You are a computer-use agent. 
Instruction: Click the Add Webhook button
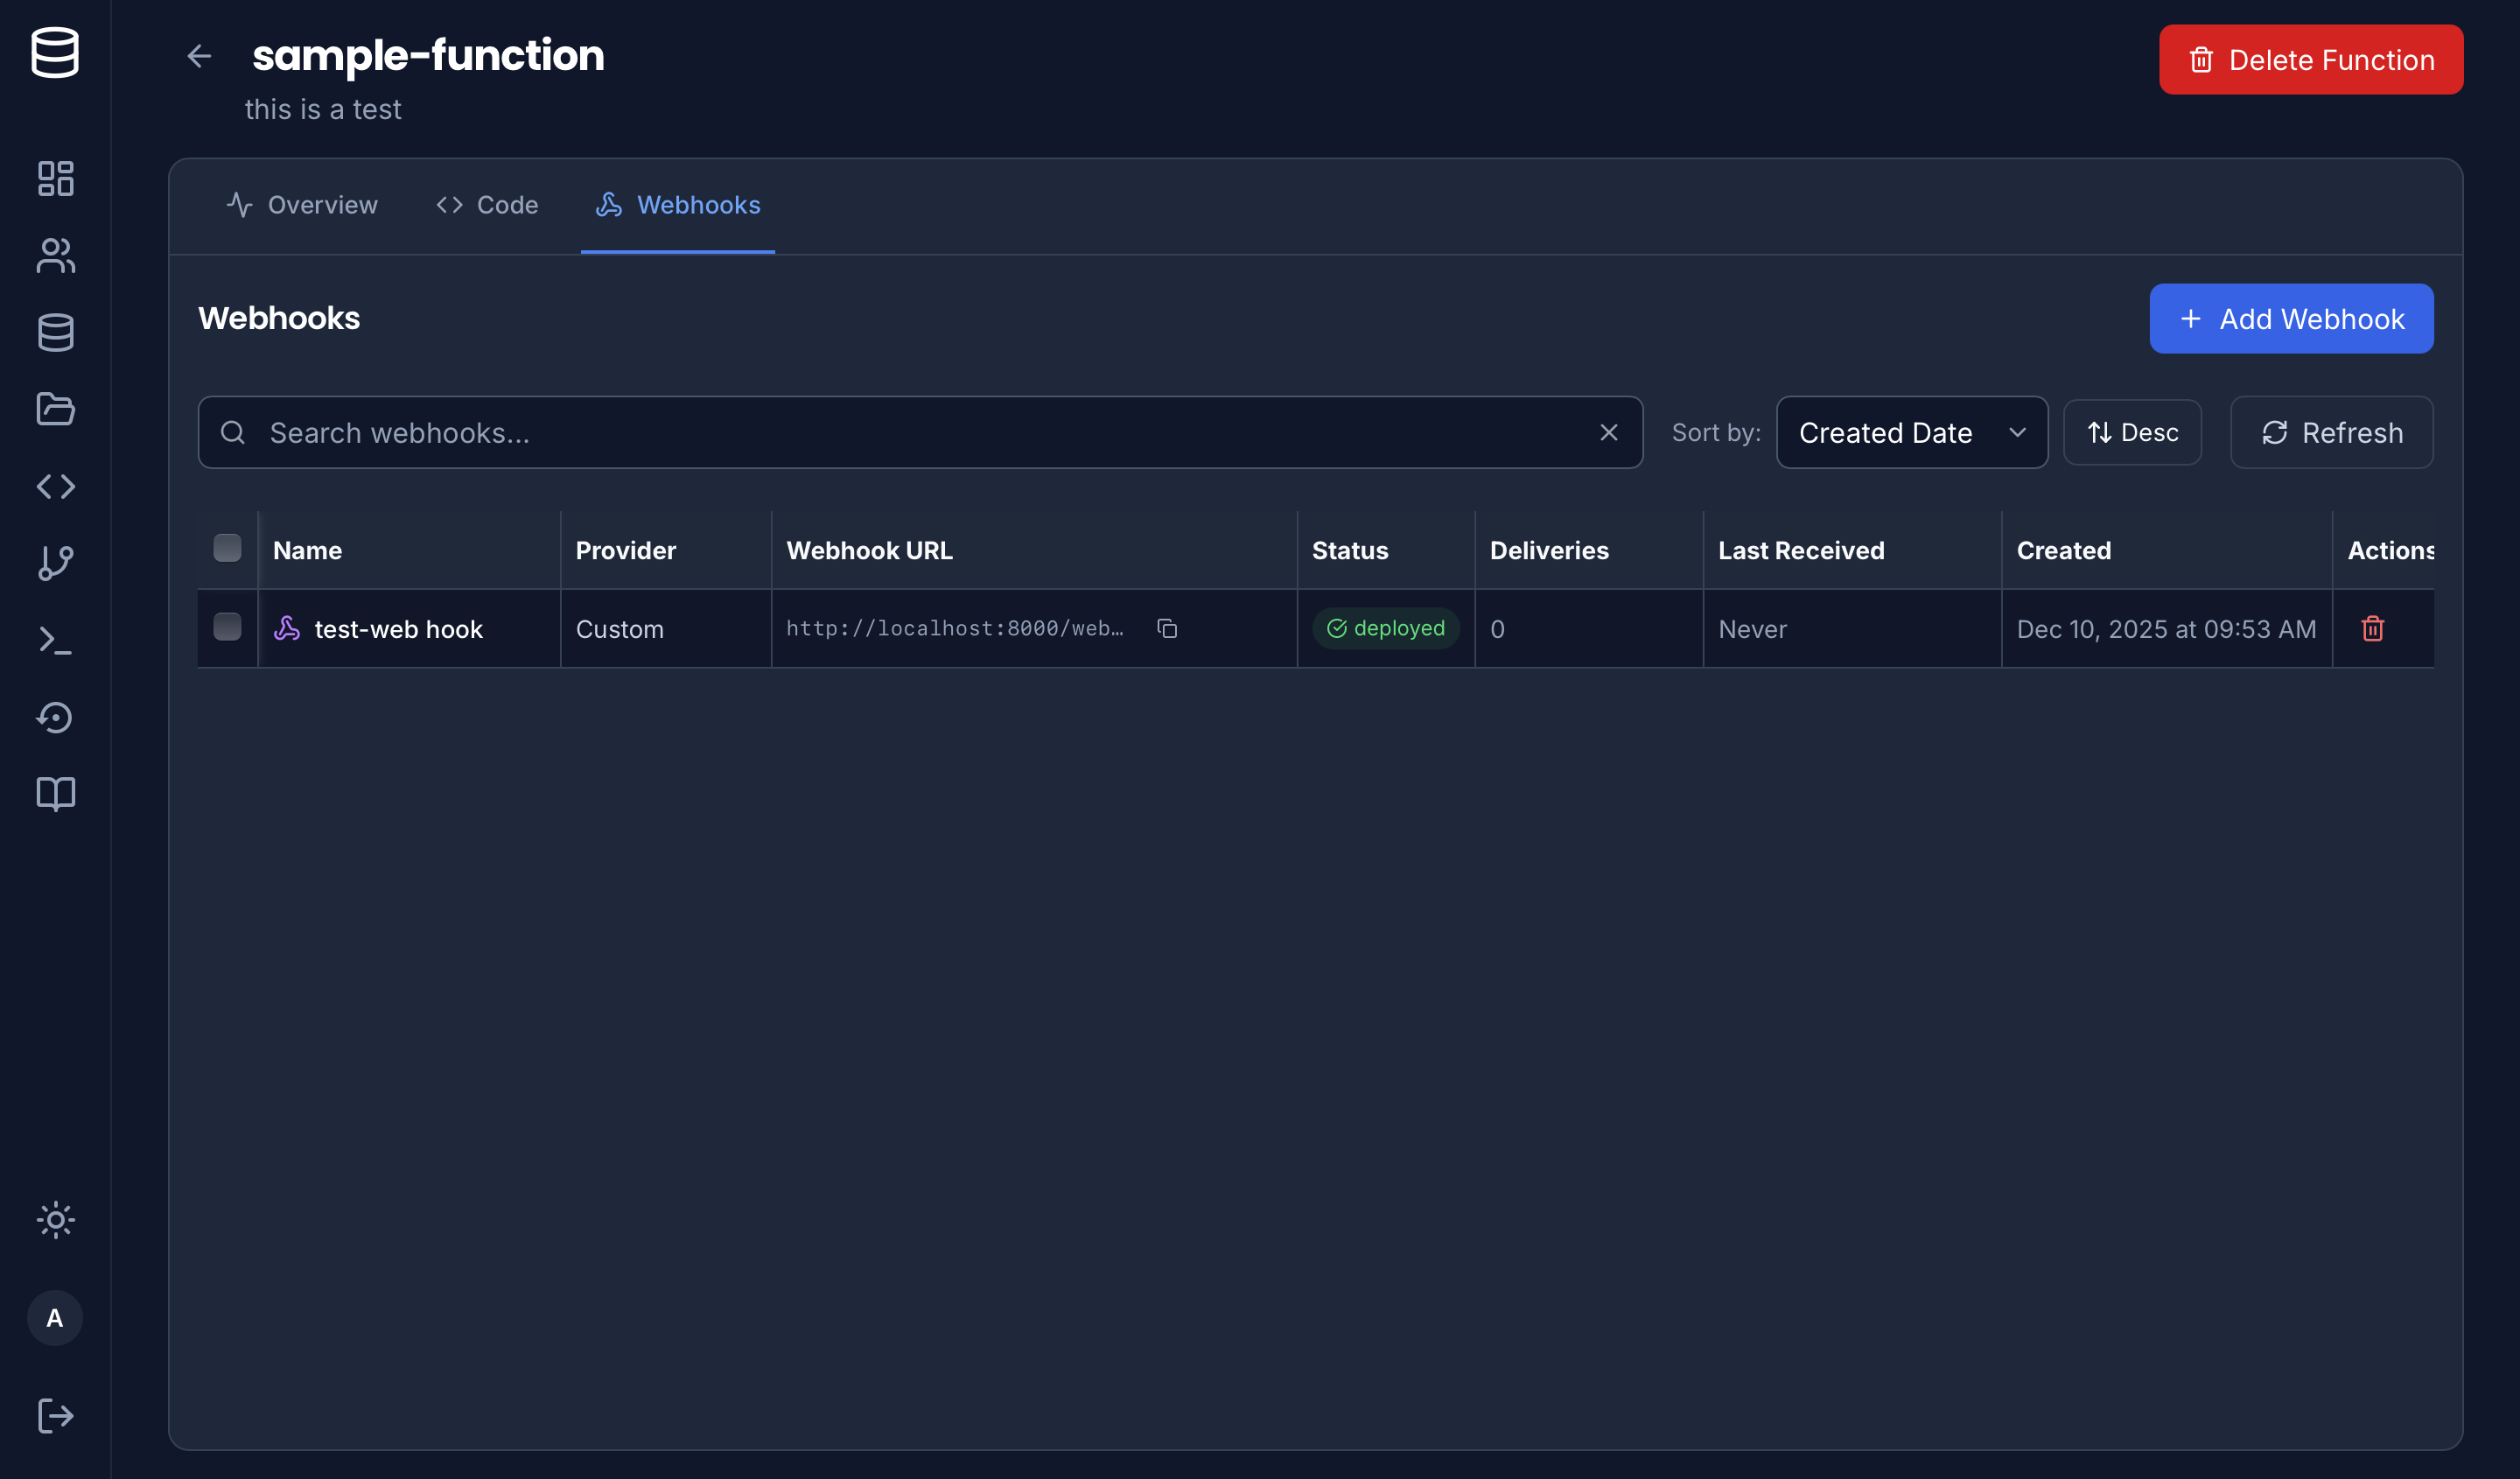(2291, 318)
